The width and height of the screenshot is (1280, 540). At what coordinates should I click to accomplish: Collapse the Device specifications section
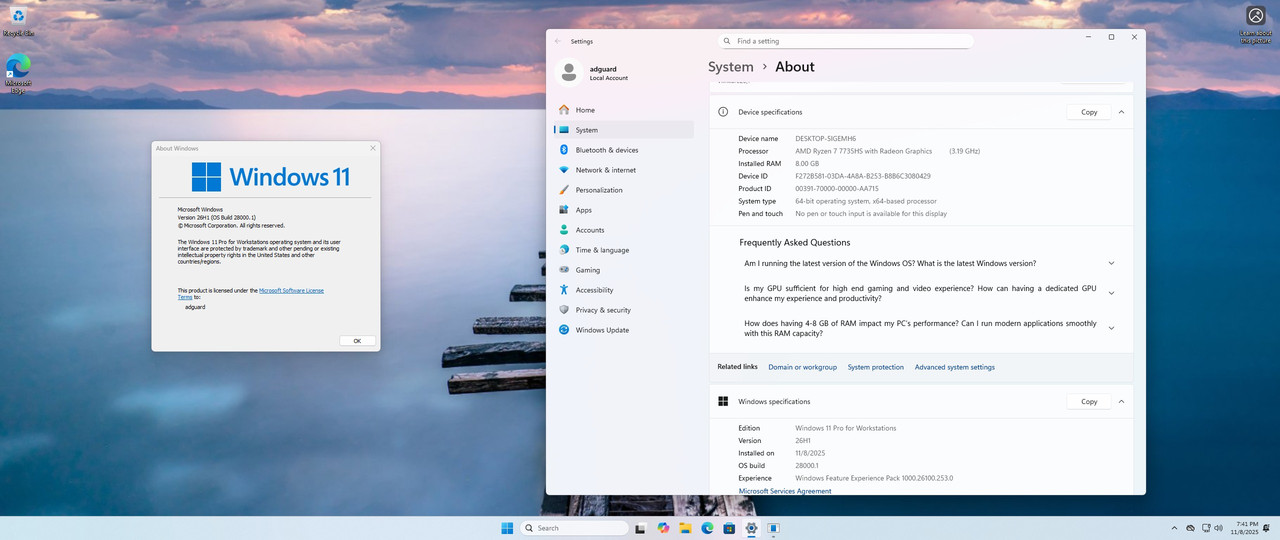pyautogui.click(x=1121, y=112)
